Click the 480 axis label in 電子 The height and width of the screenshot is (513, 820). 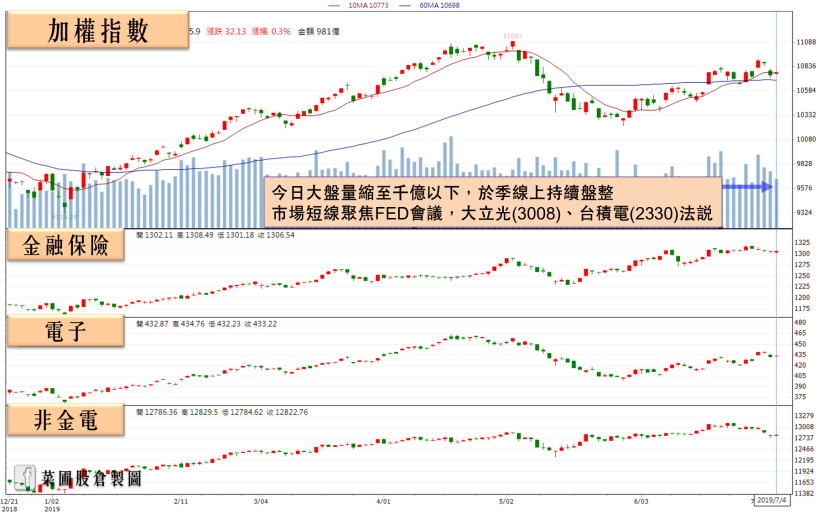pyautogui.click(x=800, y=323)
